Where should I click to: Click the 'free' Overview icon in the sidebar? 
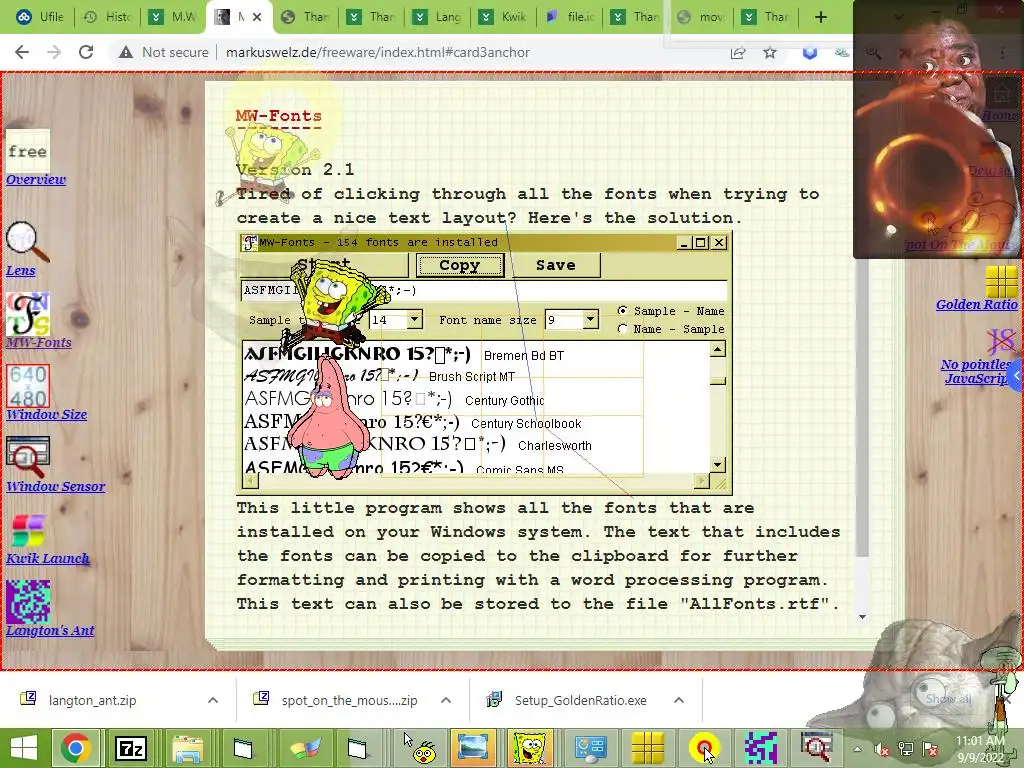pyautogui.click(x=27, y=151)
